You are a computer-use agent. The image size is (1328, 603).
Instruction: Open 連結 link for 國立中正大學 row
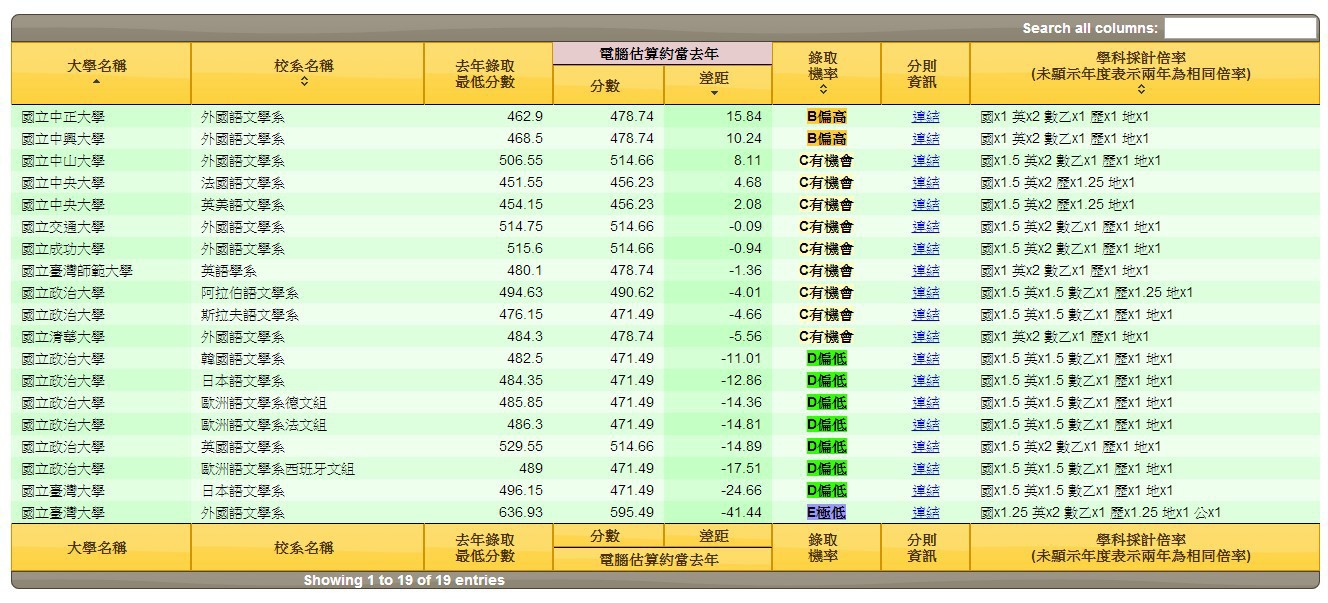coord(925,116)
